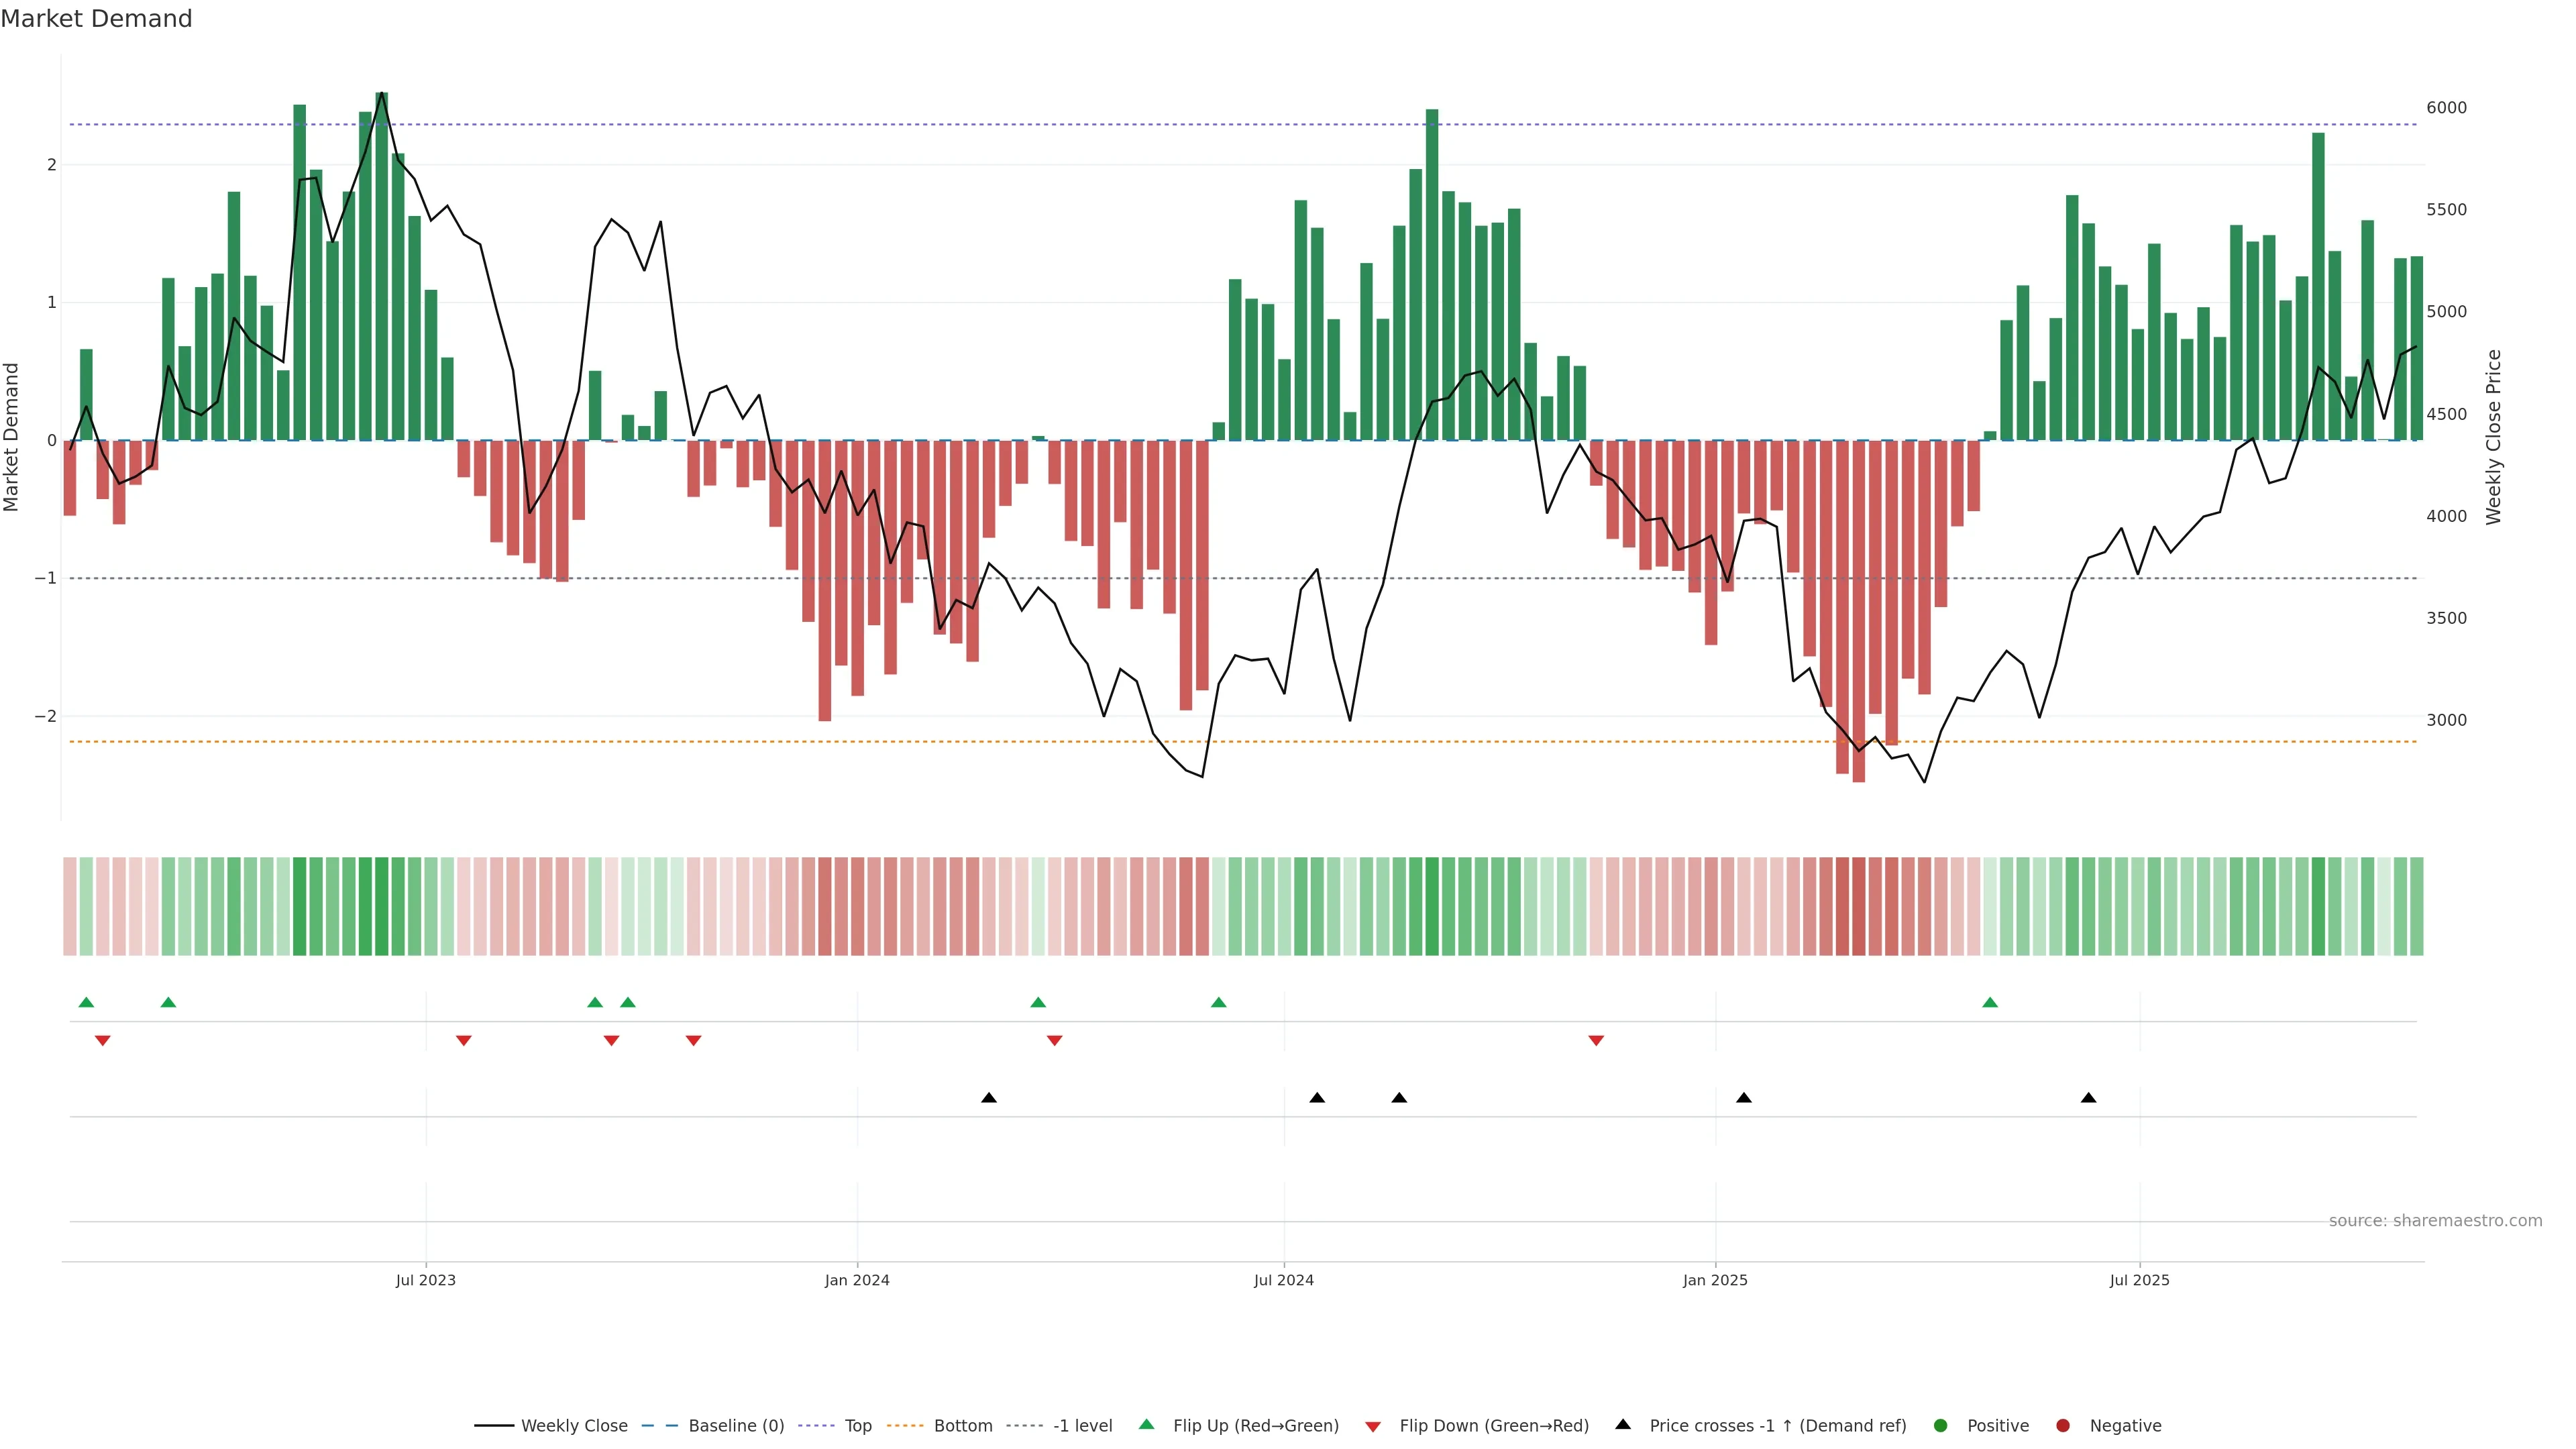Click the first green Flip Up marker
The image size is (2576, 1449).
[x=86, y=1002]
